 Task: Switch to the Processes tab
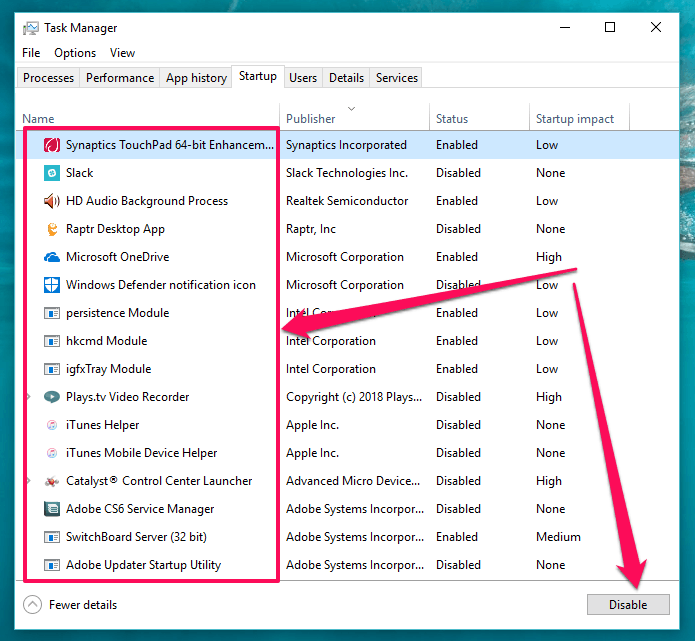[48, 78]
